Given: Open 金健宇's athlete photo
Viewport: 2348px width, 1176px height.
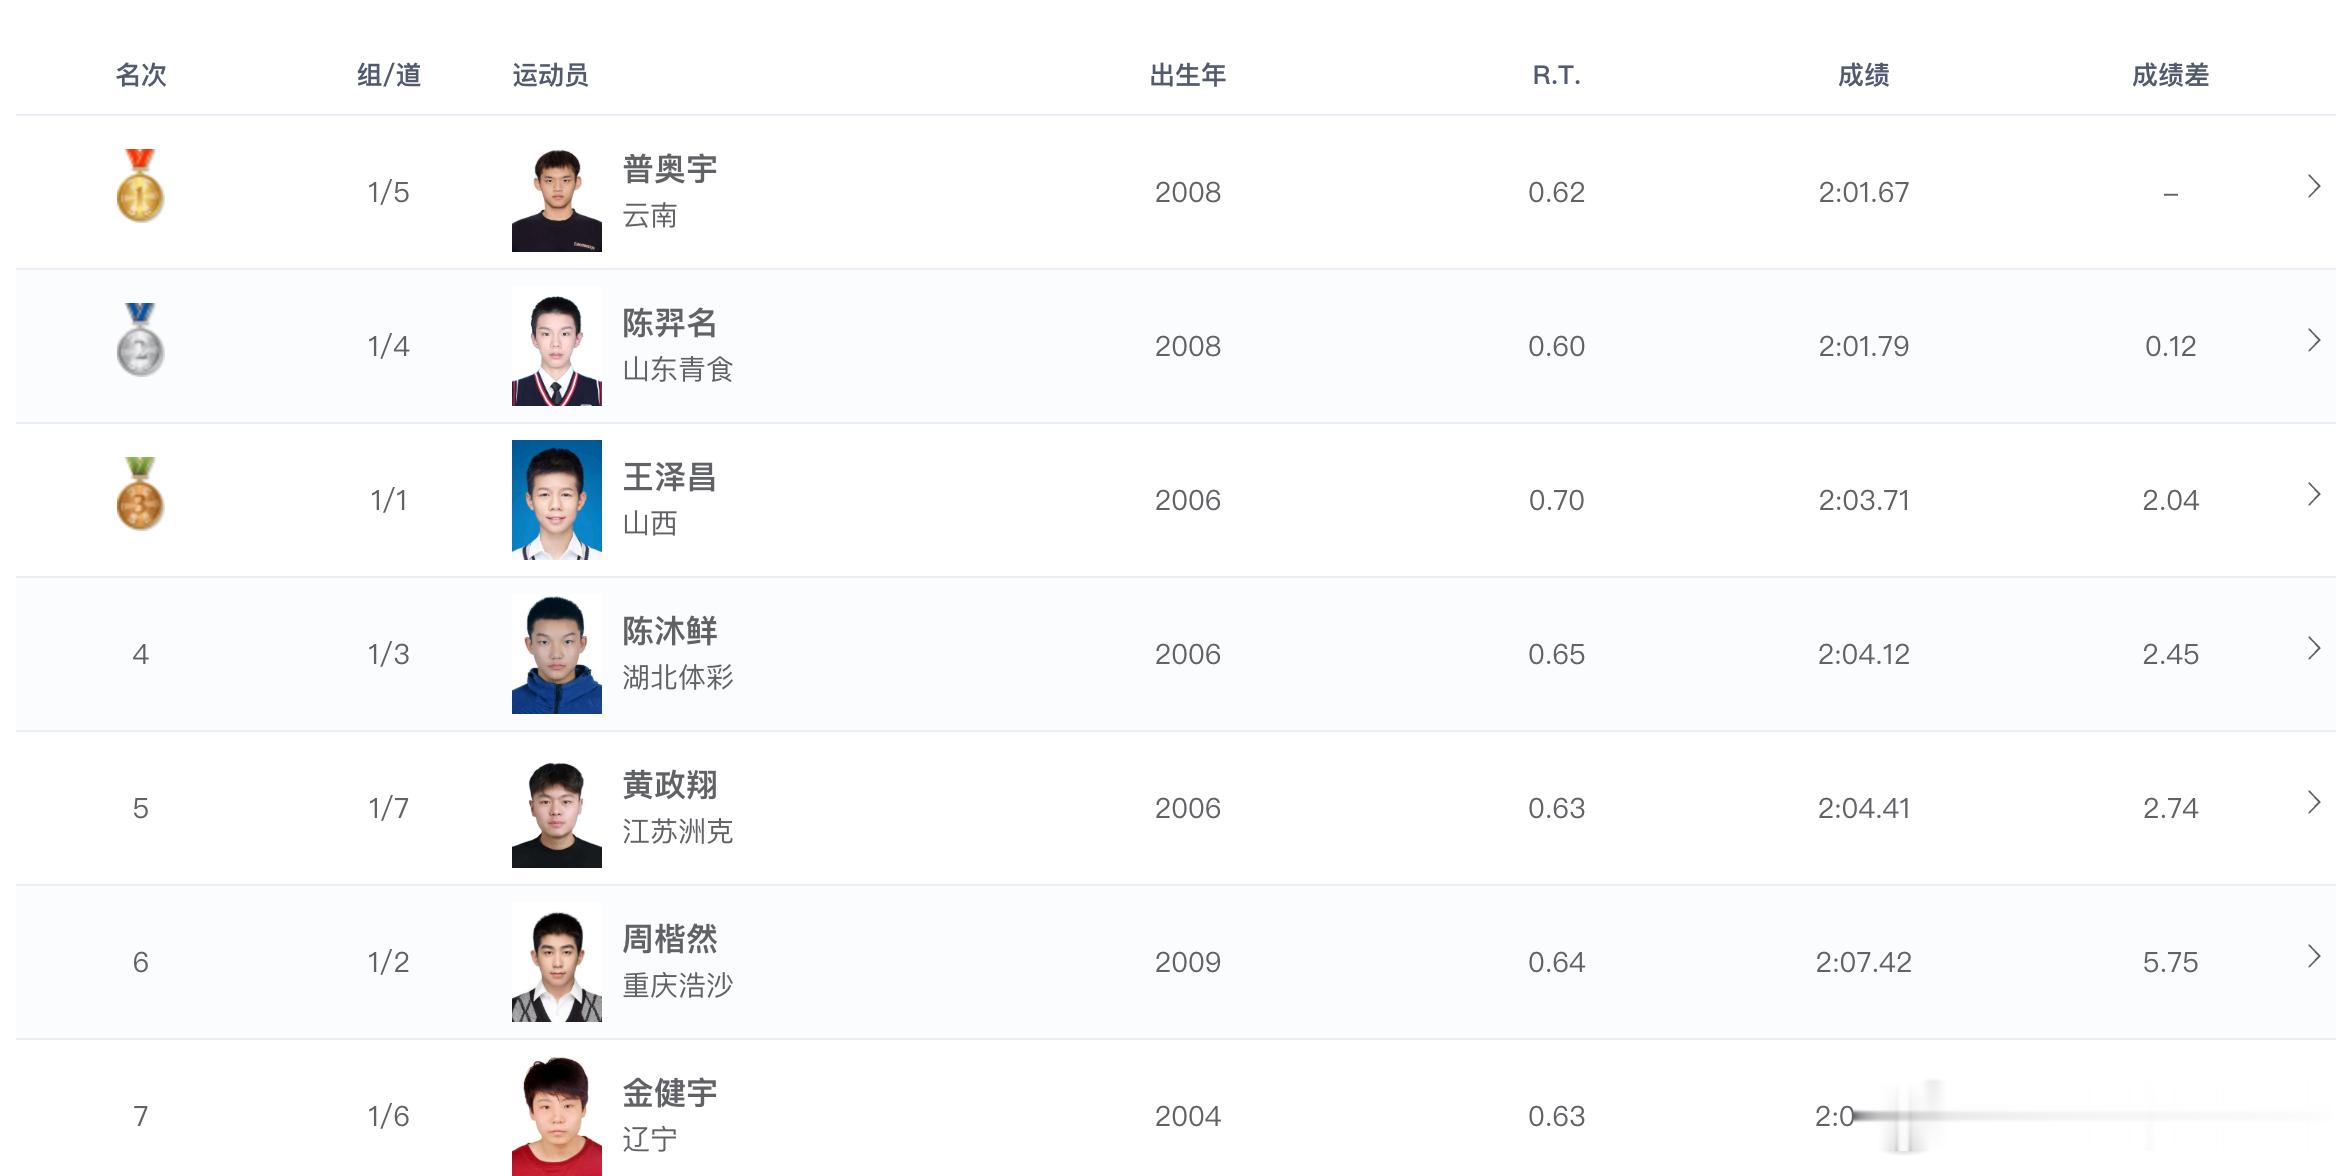Looking at the screenshot, I should 557,1116.
